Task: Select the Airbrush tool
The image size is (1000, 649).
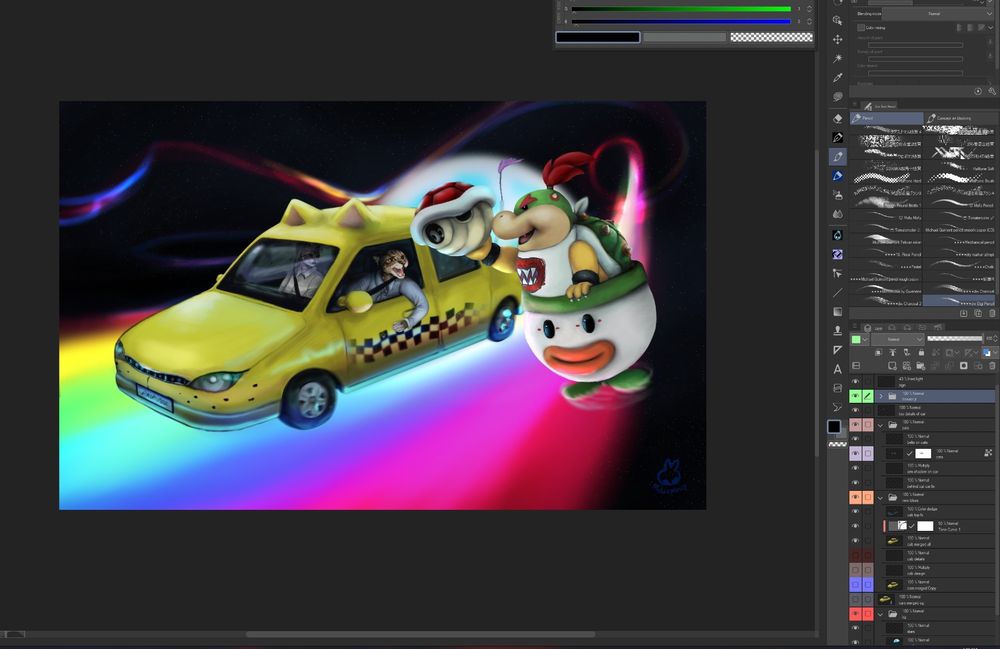Action: tap(837, 194)
